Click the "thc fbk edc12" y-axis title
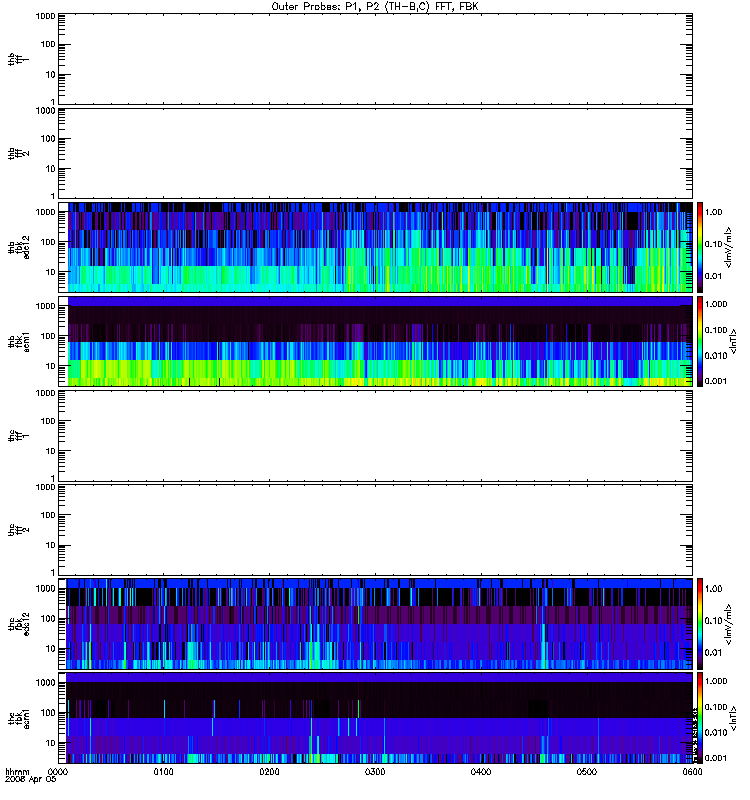This screenshot has height=800, width=750. [x=19, y=623]
